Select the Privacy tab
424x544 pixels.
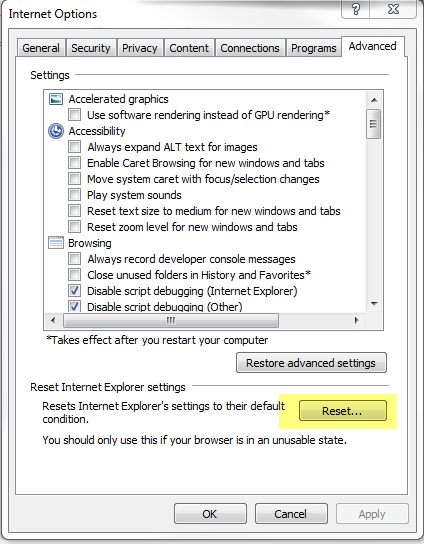[140, 48]
